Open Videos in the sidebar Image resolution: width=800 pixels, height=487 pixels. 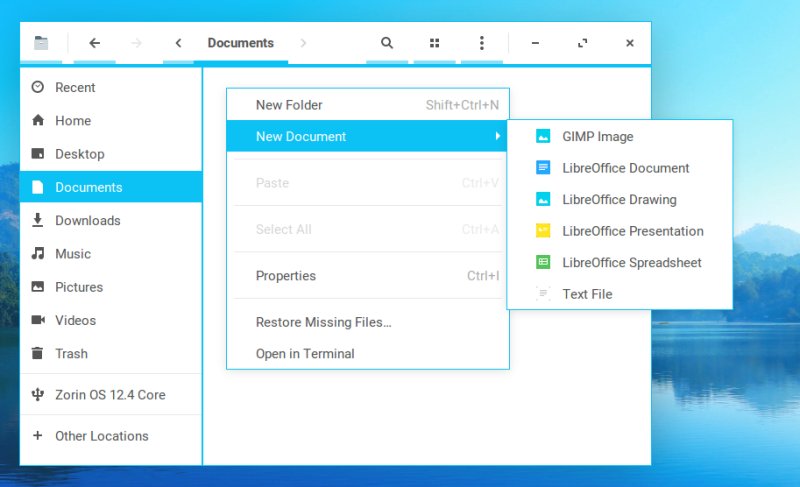pos(111,320)
